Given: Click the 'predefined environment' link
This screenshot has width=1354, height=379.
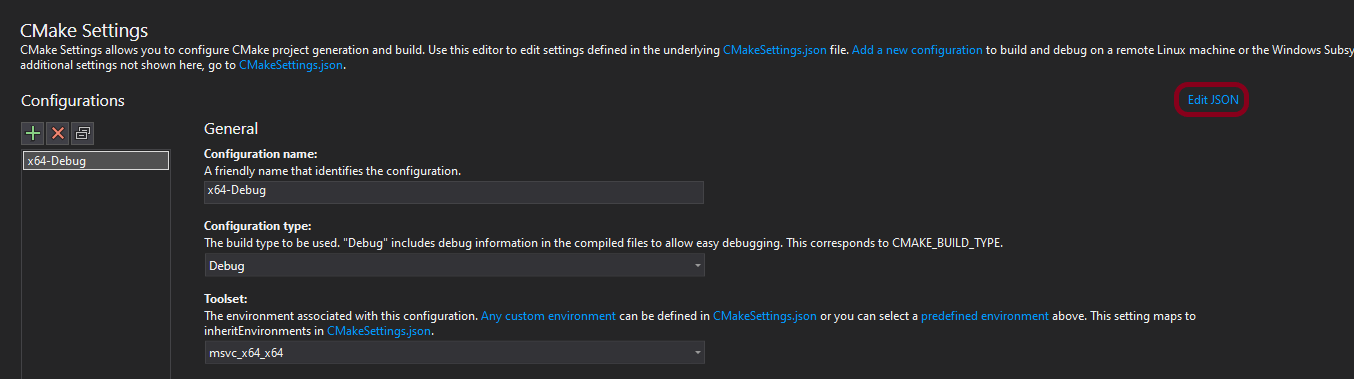Looking at the screenshot, I should [985, 316].
